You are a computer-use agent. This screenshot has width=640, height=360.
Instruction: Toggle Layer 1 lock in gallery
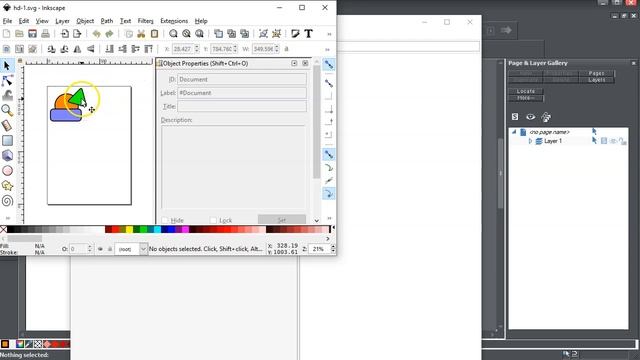coord(622,141)
